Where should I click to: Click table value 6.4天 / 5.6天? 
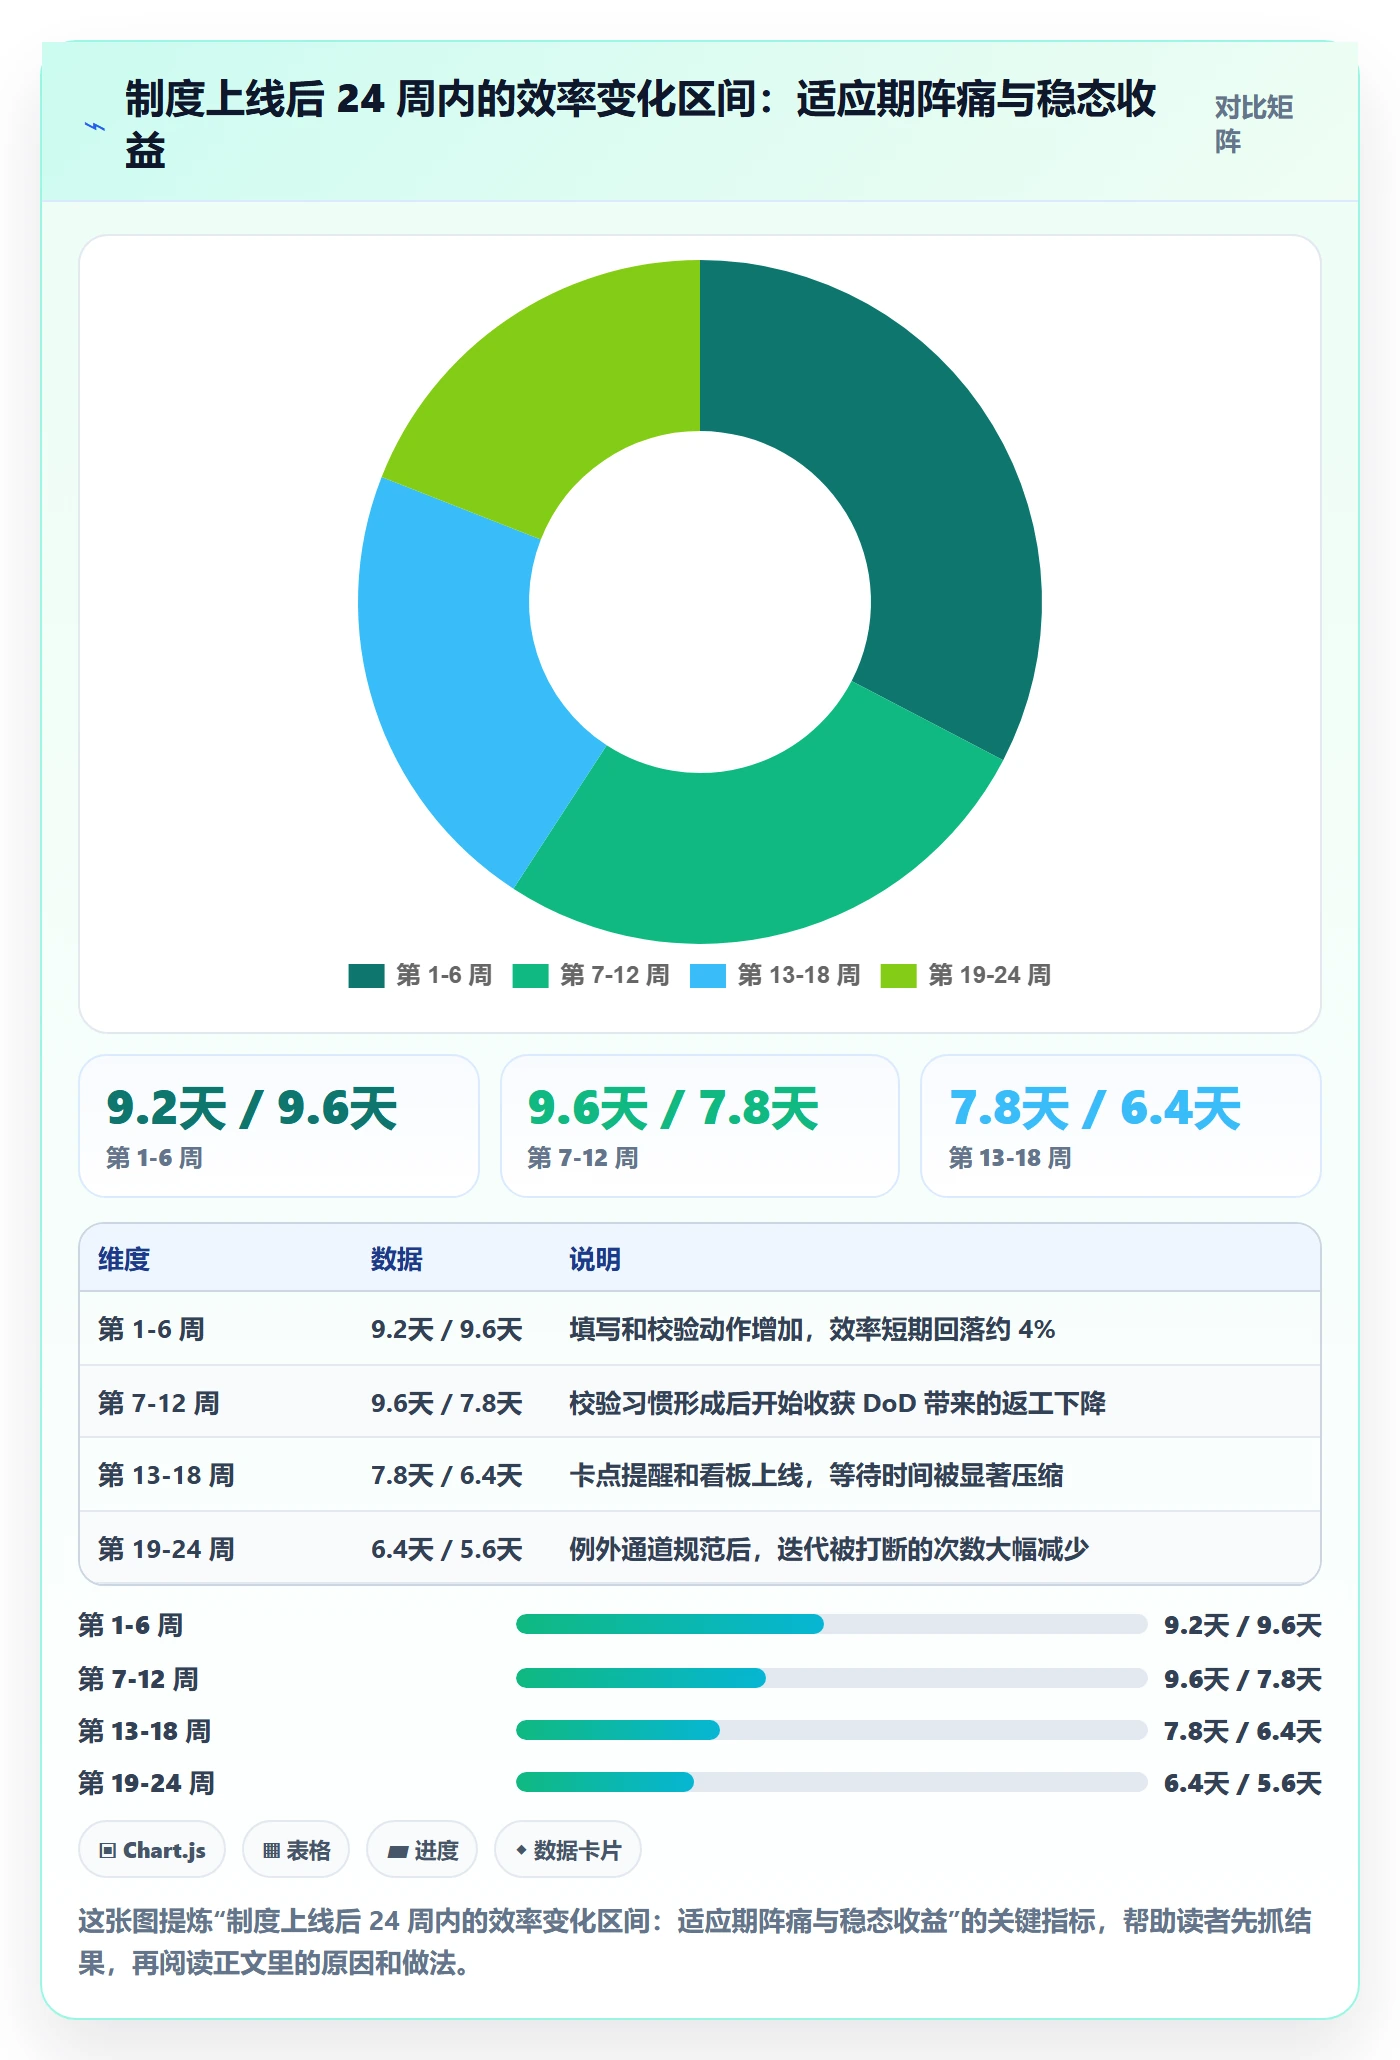click(446, 1549)
